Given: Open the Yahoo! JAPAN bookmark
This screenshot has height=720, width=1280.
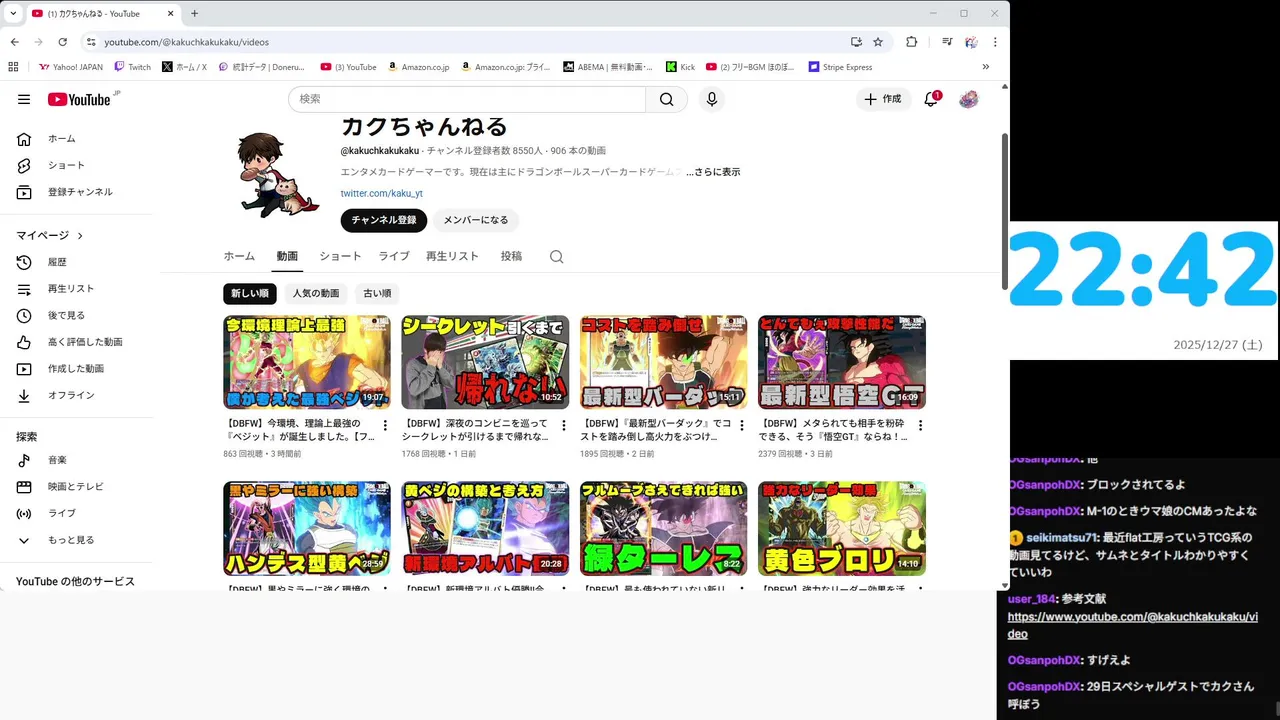Looking at the screenshot, I should pos(71,67).
